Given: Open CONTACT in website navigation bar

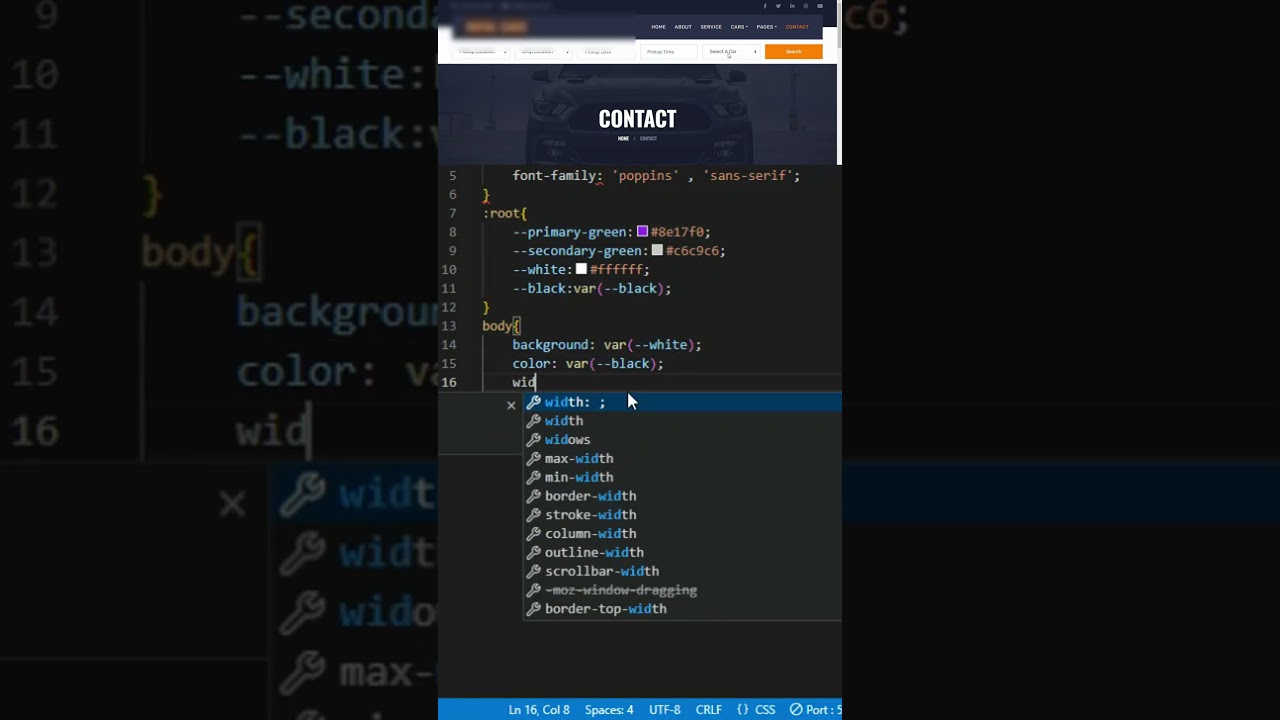Looking at the screenshot, I should click(x=797, y=27).
